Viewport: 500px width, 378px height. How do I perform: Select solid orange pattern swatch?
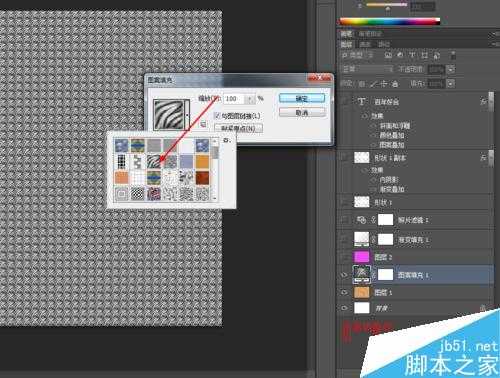pyautogui.click(x=202, y=161)
